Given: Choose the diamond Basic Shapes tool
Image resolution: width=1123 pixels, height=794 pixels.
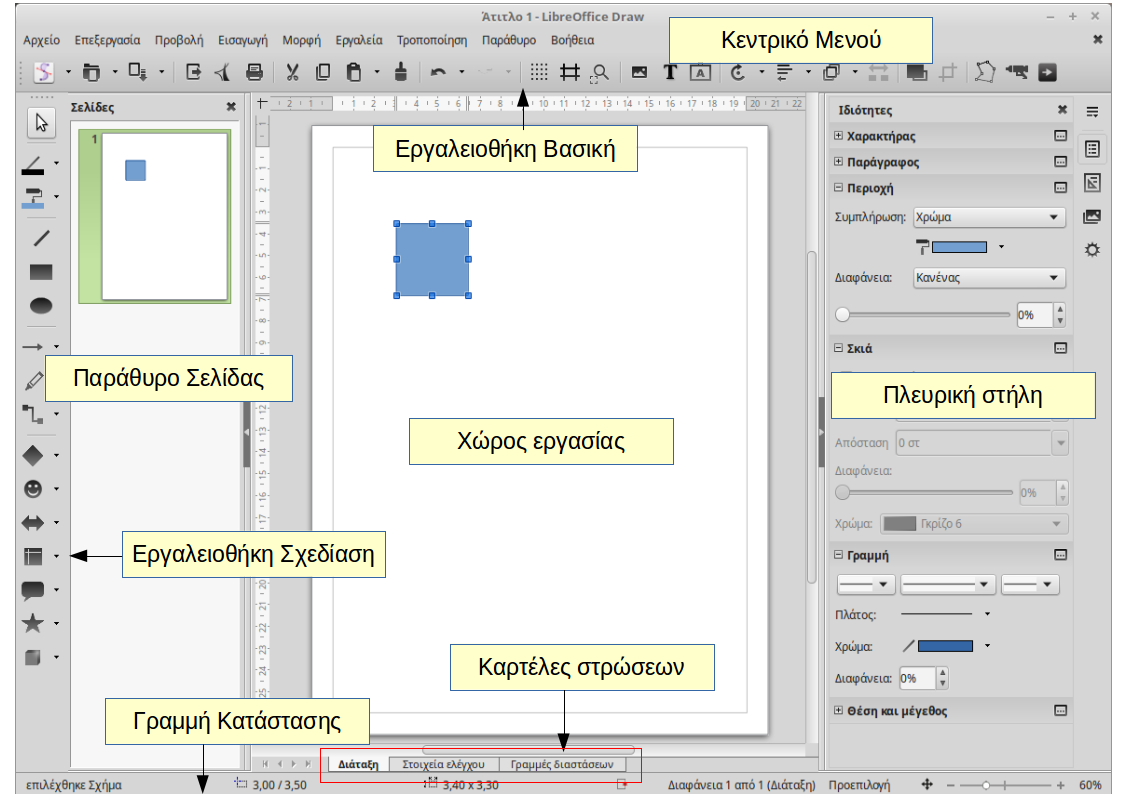Looking at the screenshot, I should pos(33,455).
